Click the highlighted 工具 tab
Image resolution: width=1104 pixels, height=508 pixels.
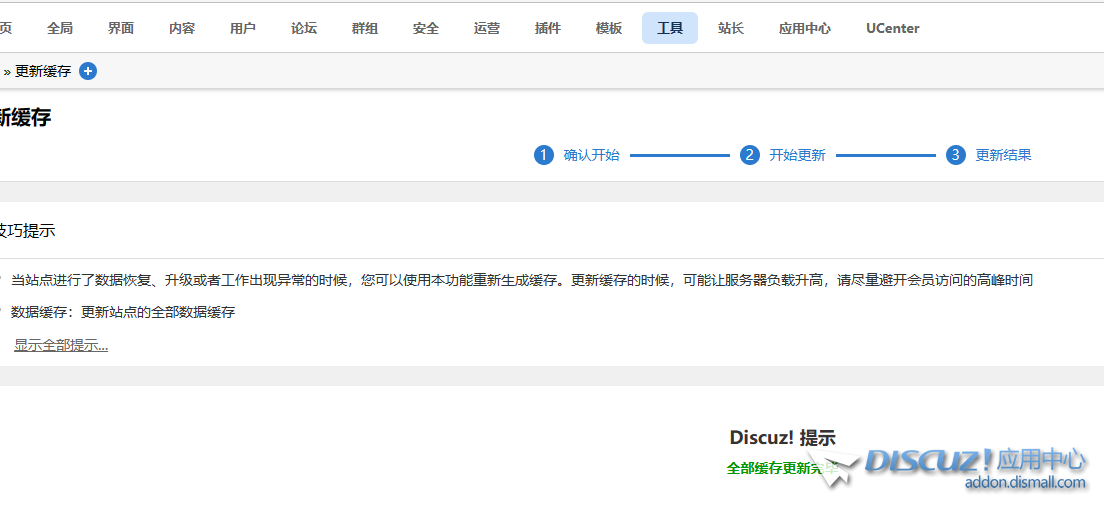670,28
